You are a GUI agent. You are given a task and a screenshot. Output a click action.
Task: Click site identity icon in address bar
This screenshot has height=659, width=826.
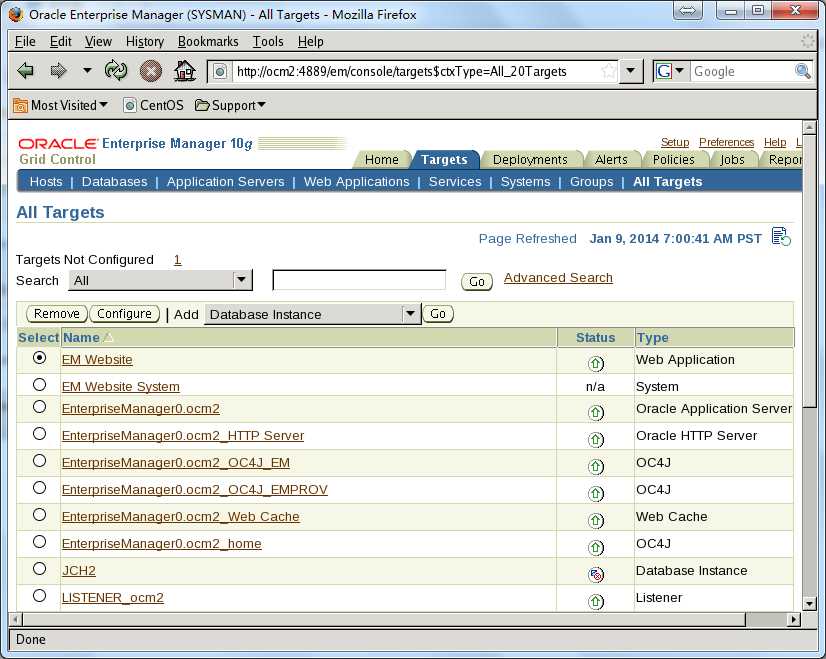click(220, 71)
